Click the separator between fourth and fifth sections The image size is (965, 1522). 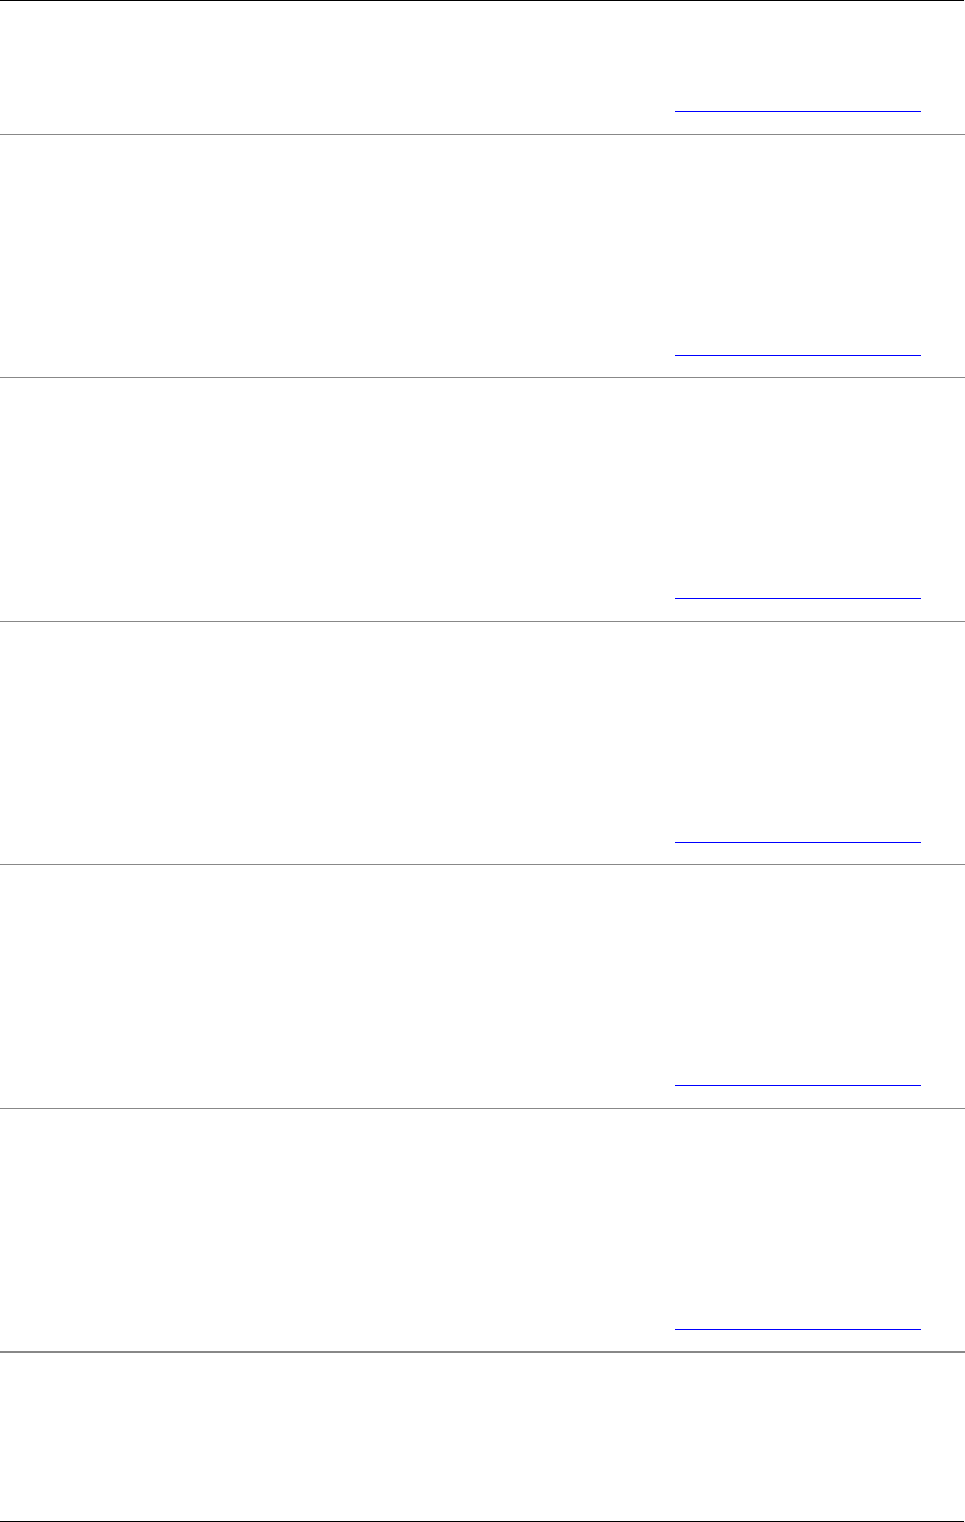click(482, 864)
